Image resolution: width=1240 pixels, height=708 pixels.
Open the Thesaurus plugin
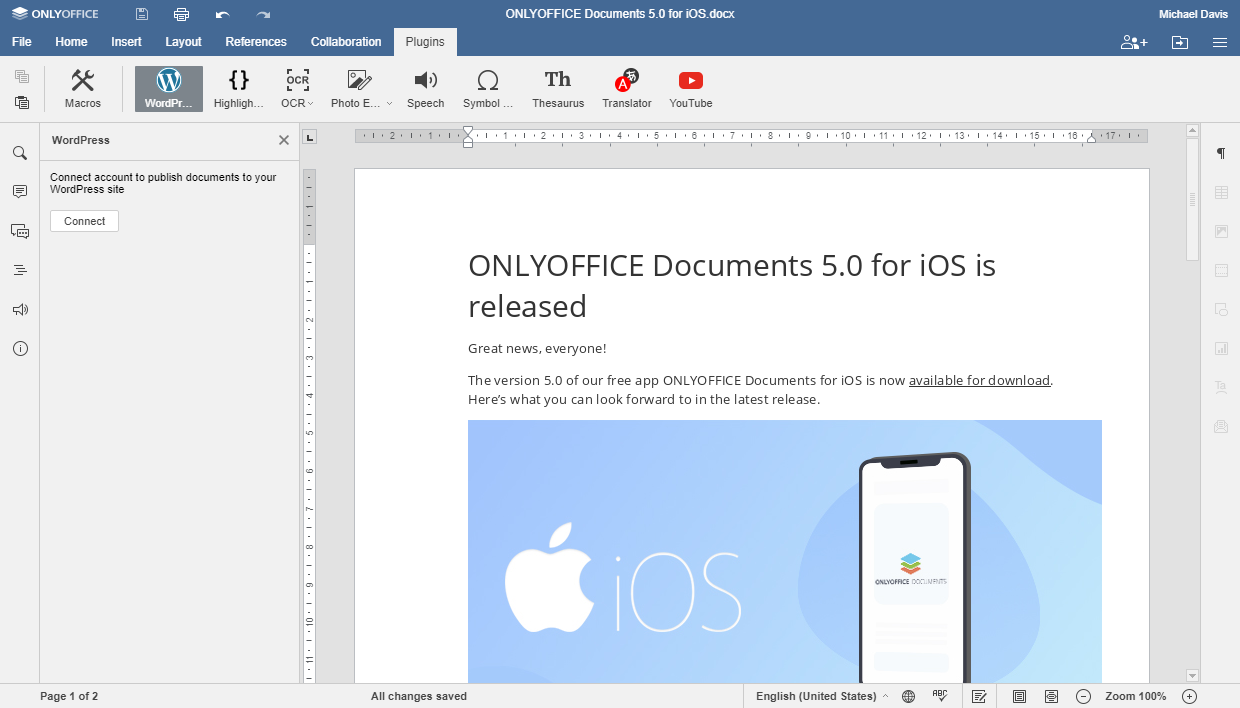tap(558, 89)
